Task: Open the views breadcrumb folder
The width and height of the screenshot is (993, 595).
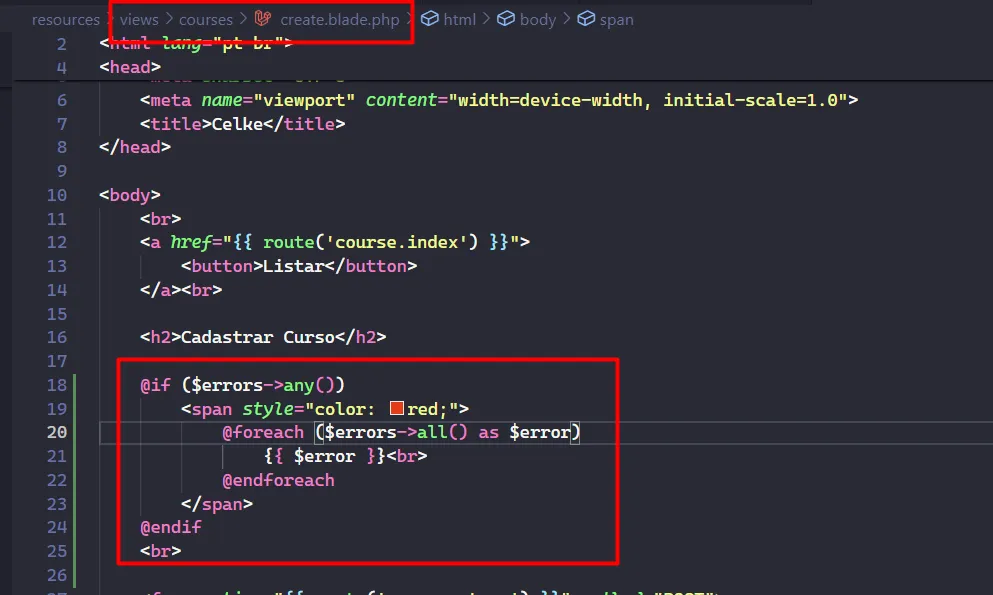Action: coord(139,19)
